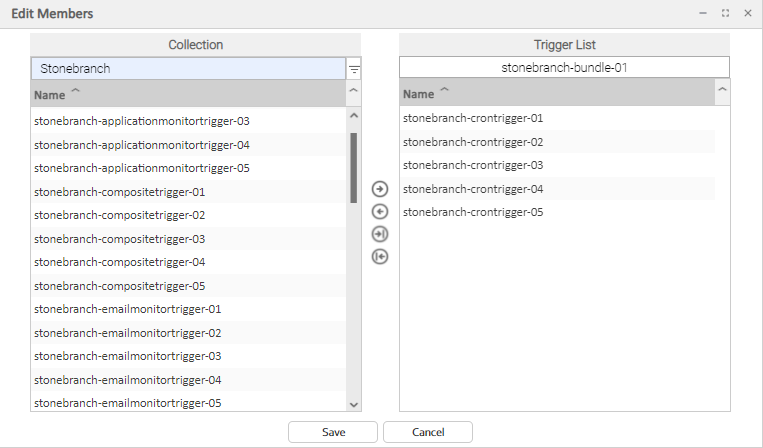The width and height of the screenshot is (763, 448).
Task: Maximize the Edit Members dialog
Action: coord(725,14)
